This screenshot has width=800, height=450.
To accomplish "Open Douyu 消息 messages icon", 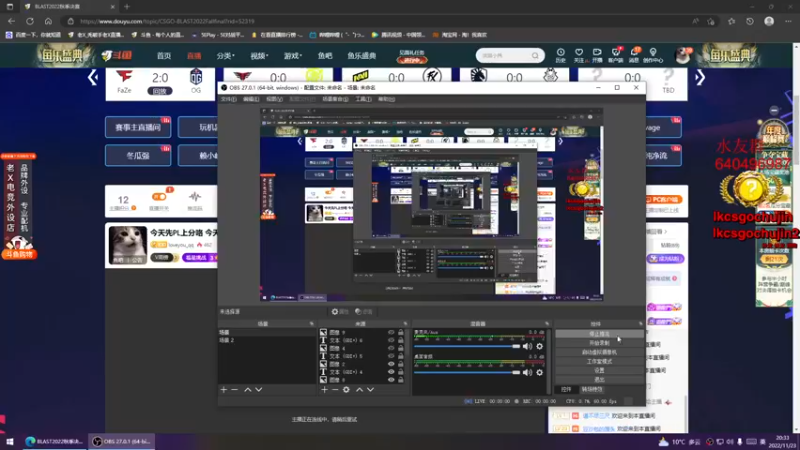I will click(634, 56).
